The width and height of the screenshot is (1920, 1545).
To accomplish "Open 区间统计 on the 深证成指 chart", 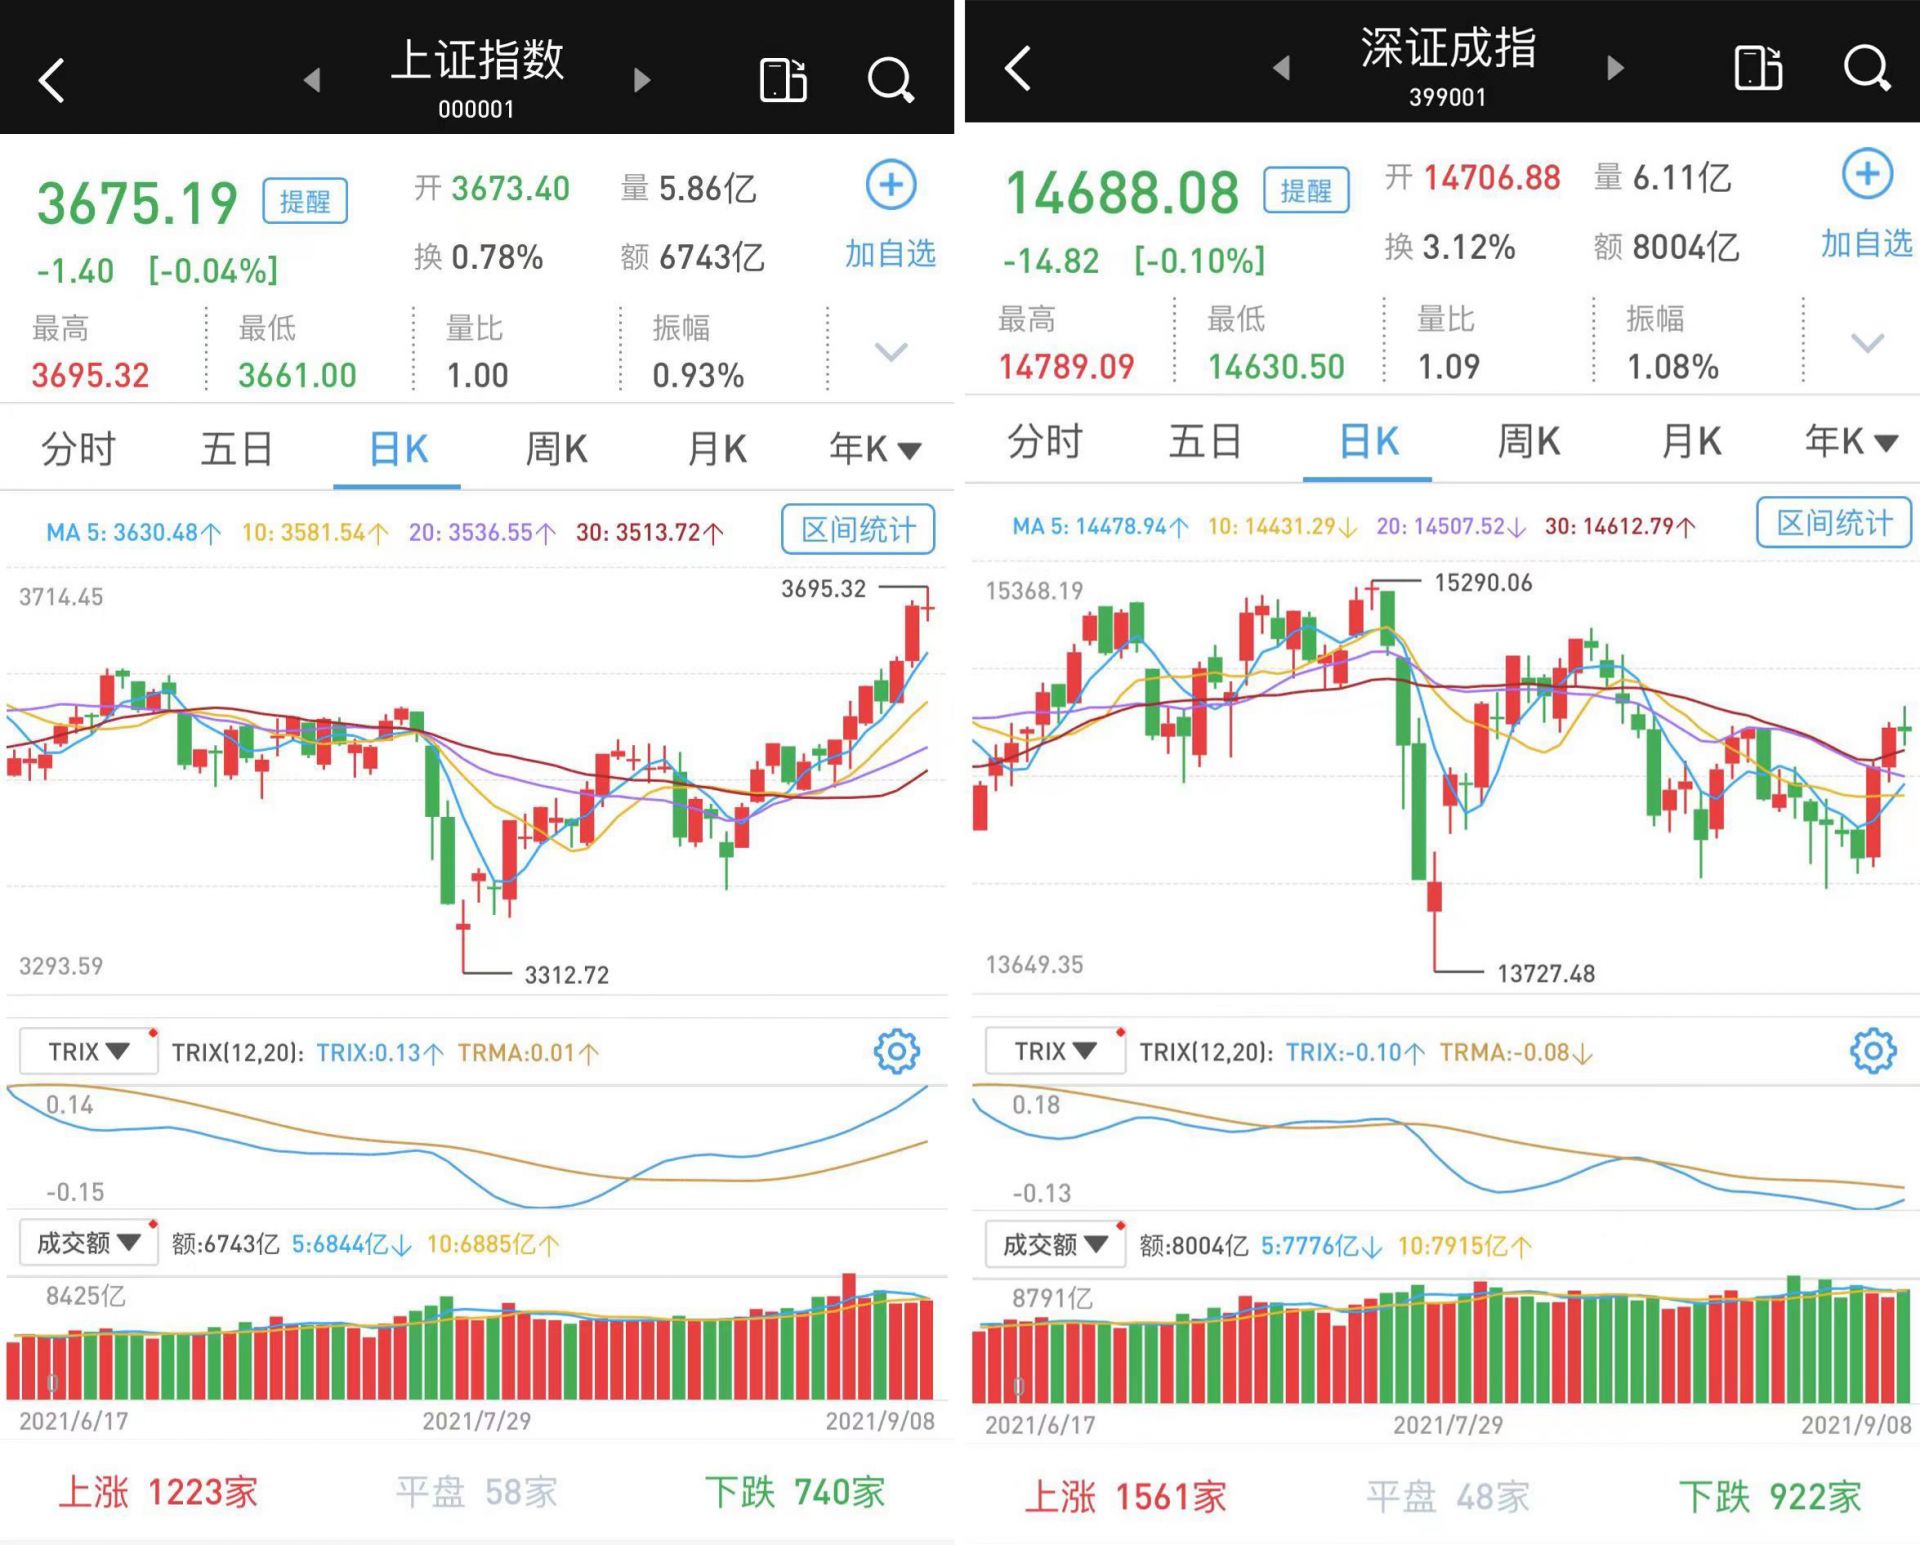I will click(1834, 522).
